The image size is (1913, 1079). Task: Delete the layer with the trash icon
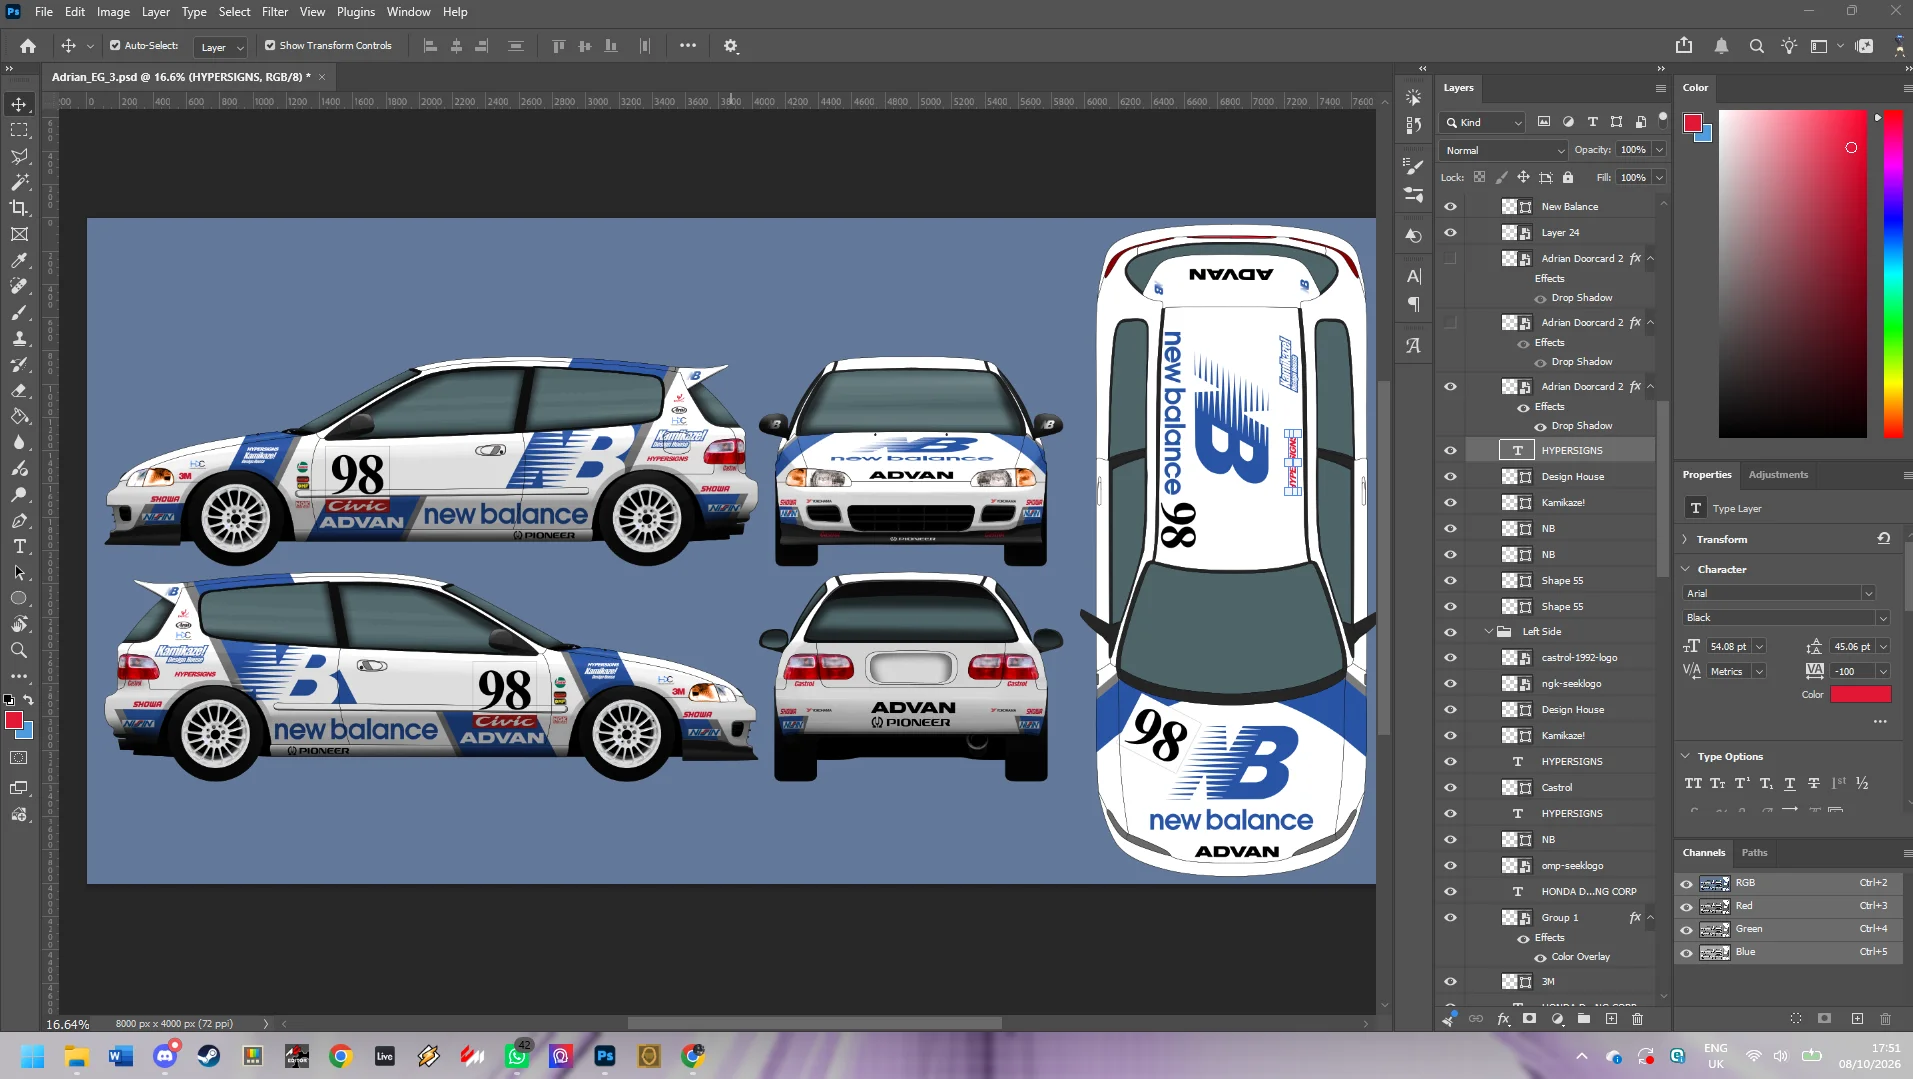point(1638,1019)
